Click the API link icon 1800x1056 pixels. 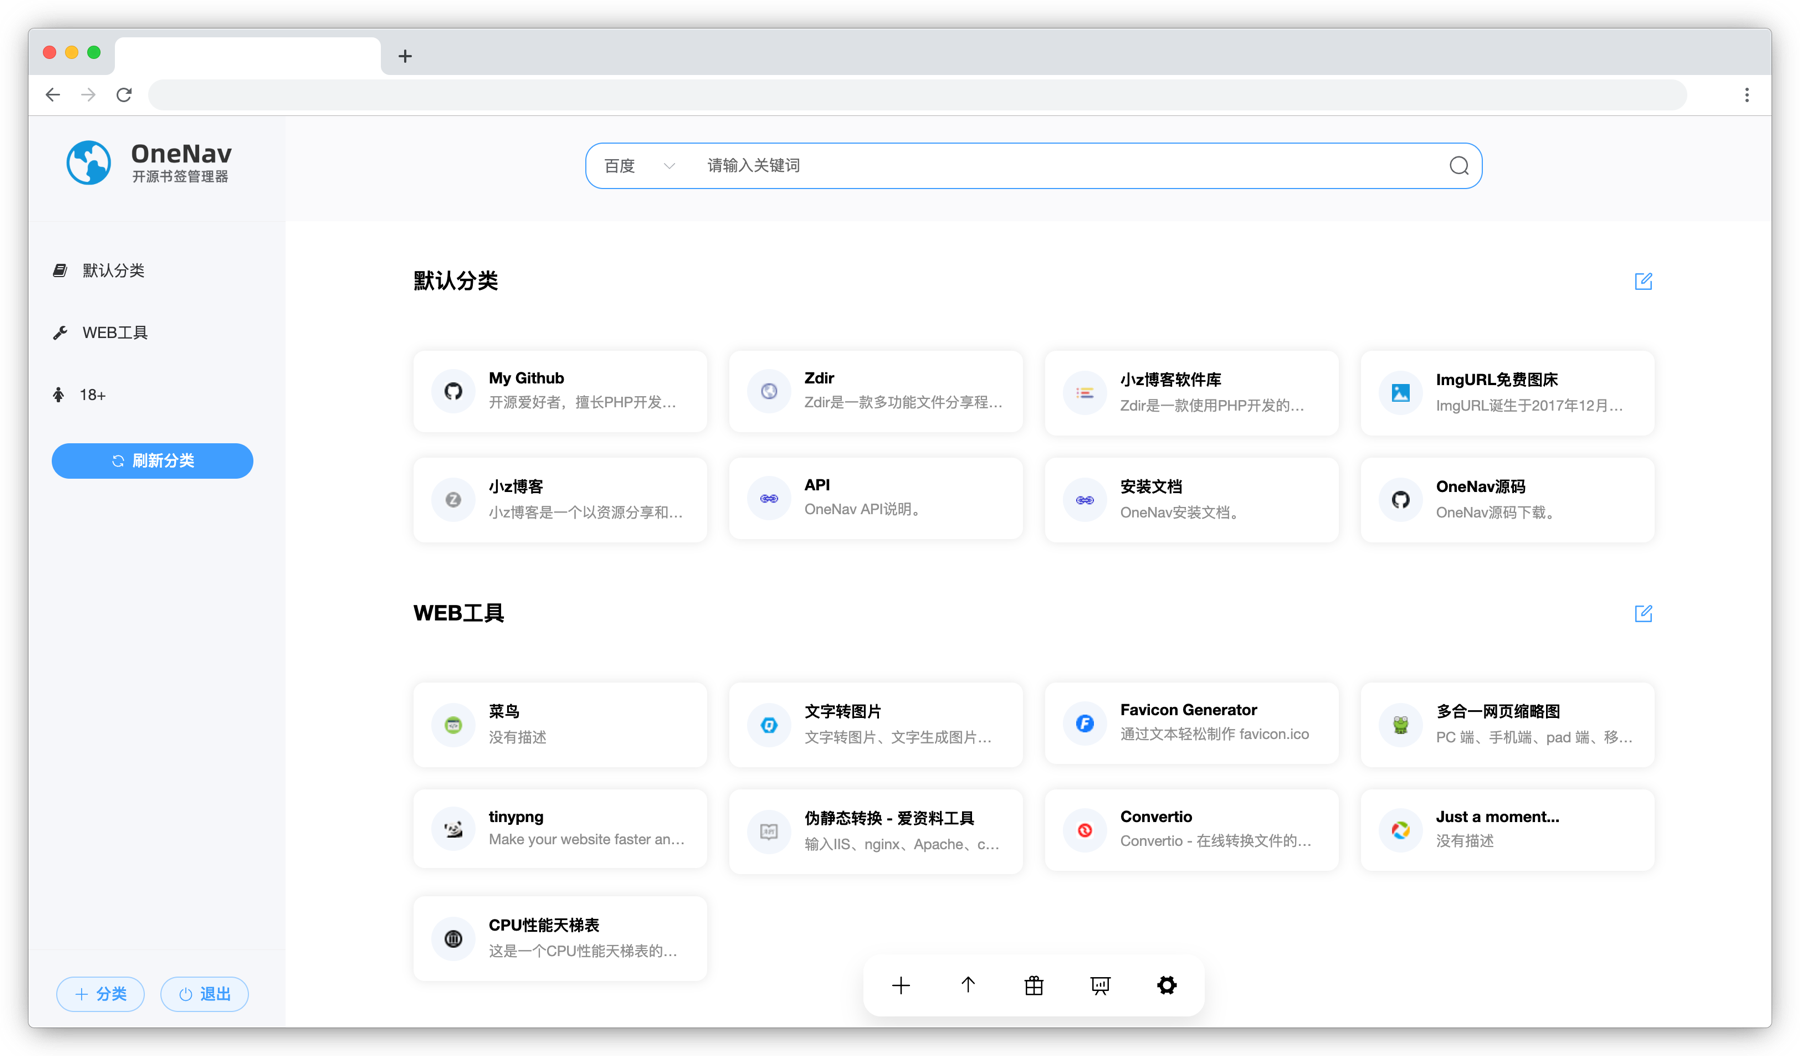pos(769,498)
